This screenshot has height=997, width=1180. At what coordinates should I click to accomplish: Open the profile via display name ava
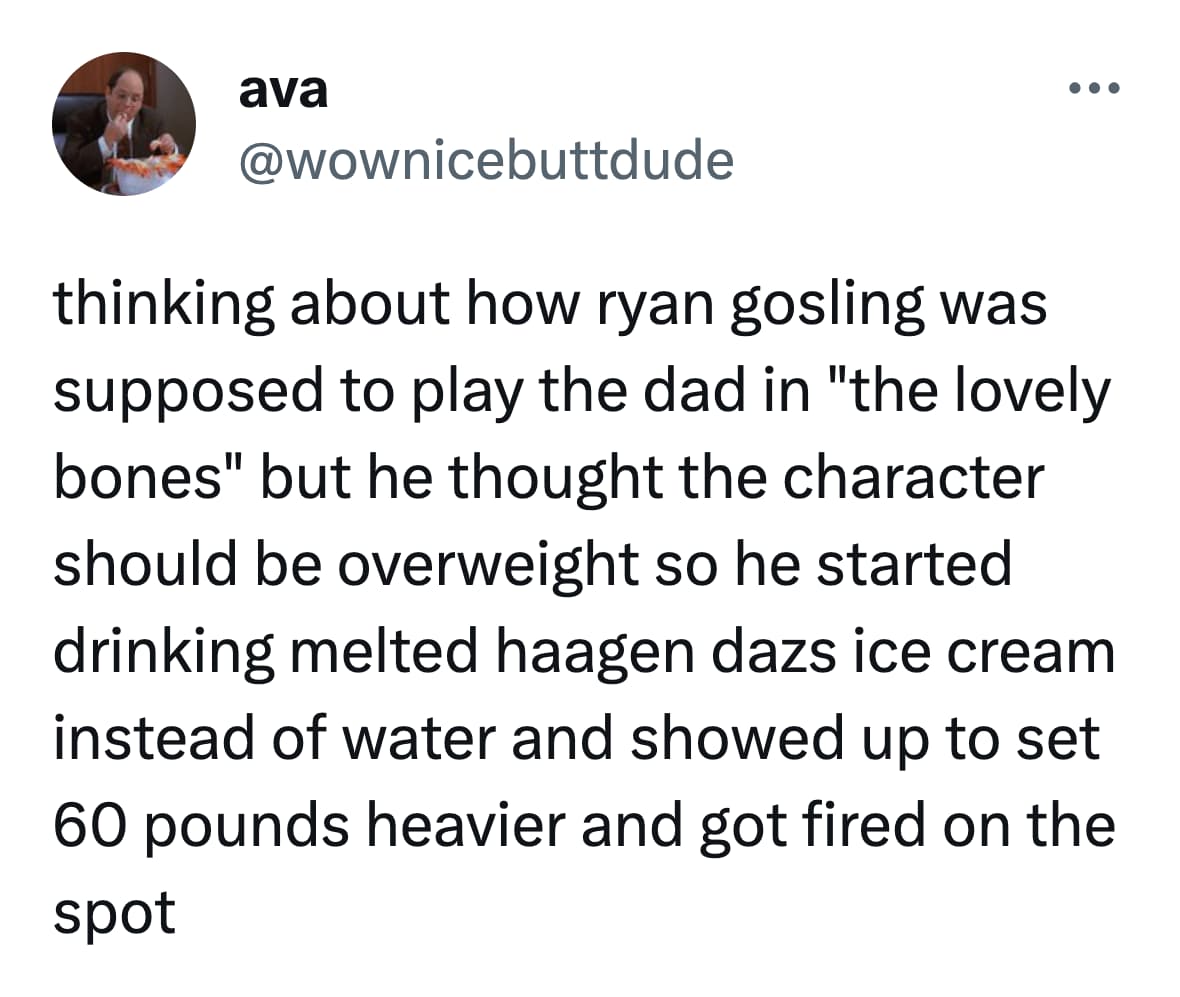click(283, 92)
